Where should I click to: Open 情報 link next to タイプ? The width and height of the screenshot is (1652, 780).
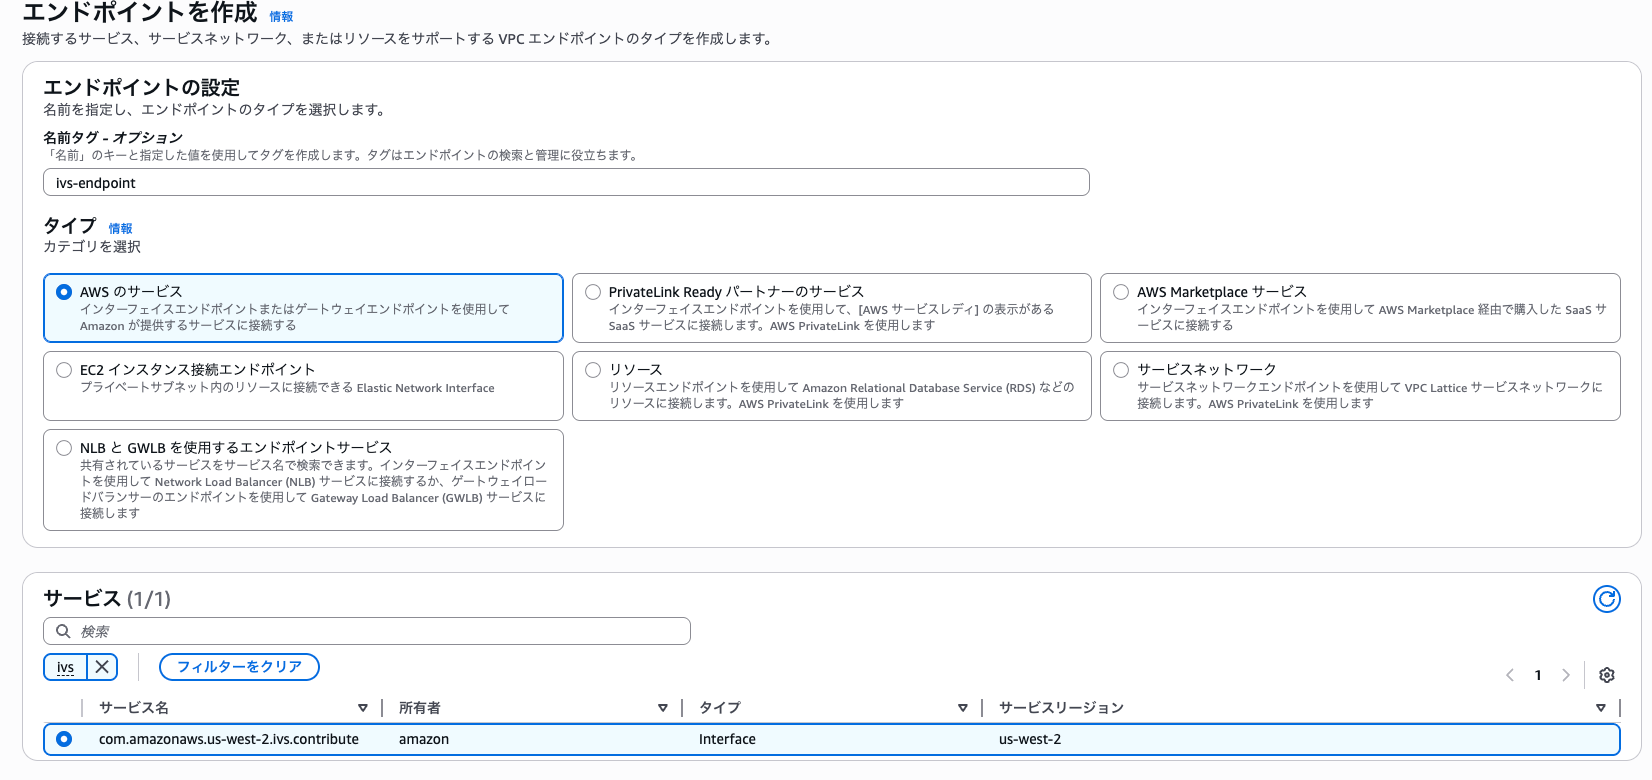(x=120, y=229)
